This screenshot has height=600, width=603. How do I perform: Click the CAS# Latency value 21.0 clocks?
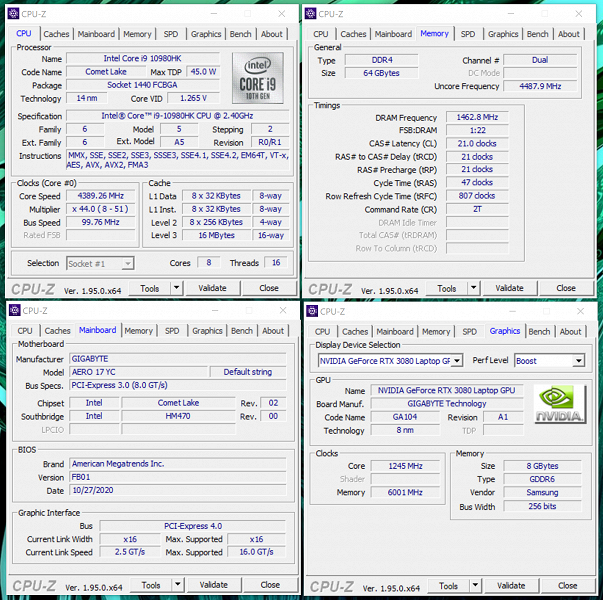[477, 143]
